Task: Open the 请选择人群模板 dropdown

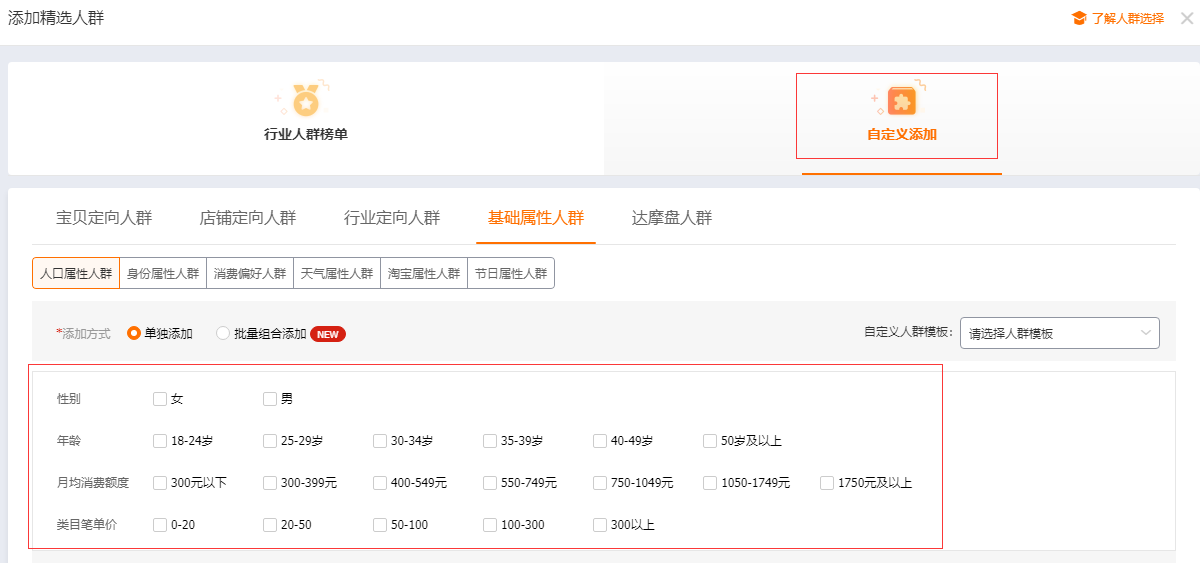Action: coord(1060,333)
